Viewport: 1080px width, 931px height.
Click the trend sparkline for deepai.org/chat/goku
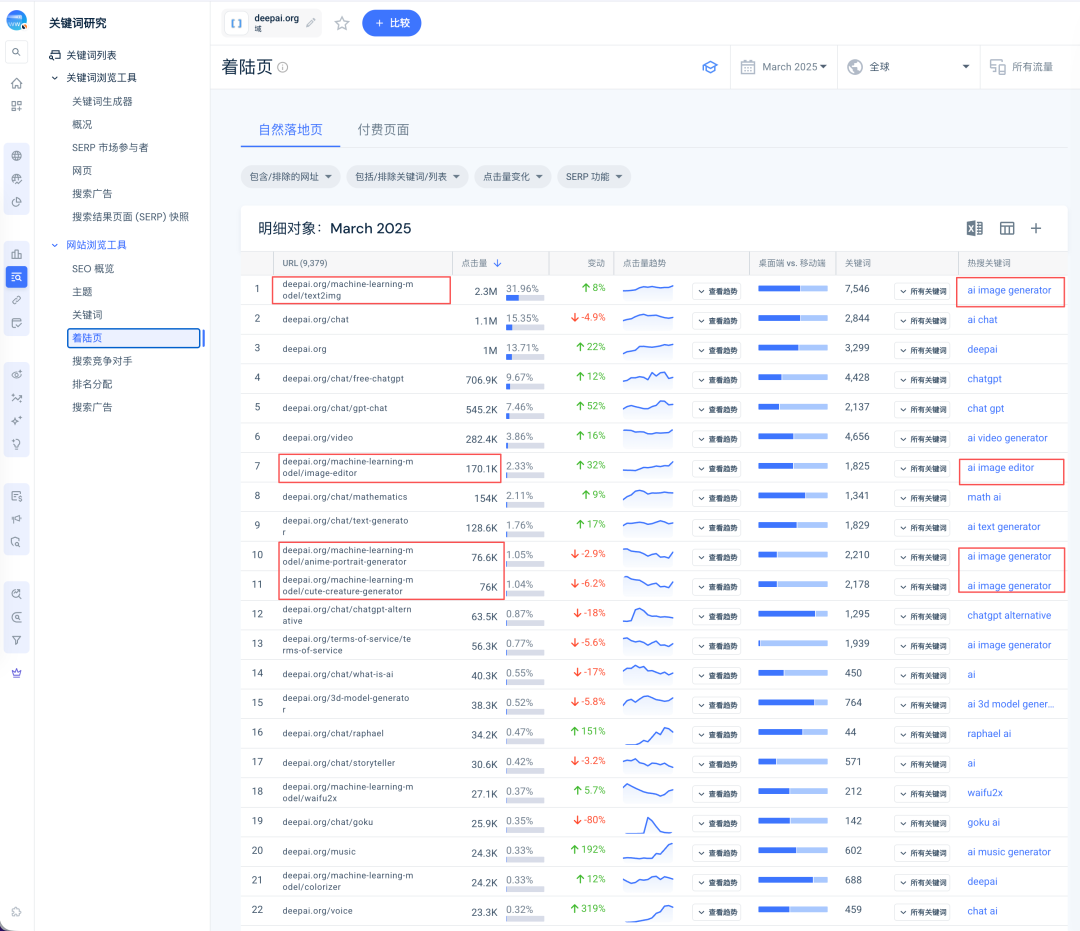pyautogui.click(x=648, y=824)
